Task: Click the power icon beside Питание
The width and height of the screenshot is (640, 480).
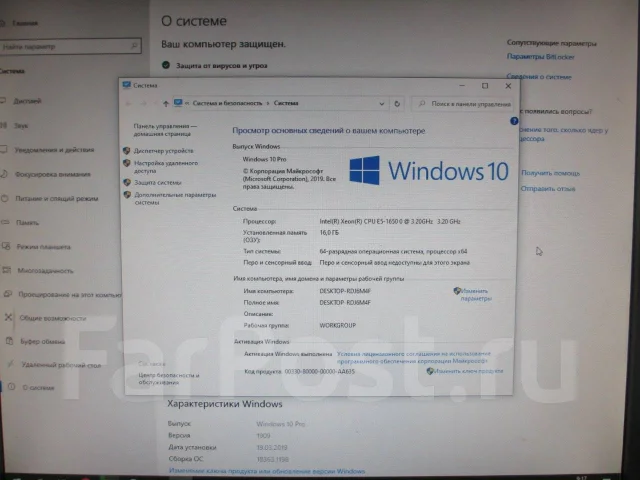Action: click(4, 198)
